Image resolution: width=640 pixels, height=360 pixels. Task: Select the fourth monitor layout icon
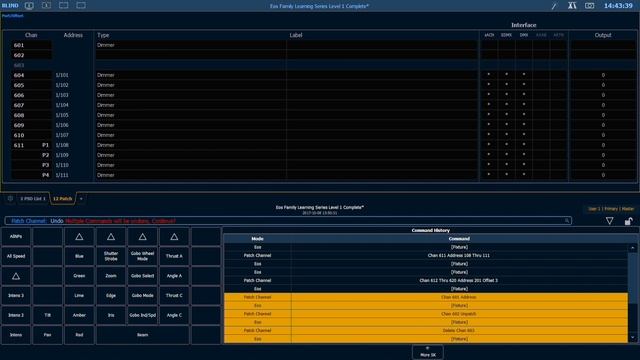tap(81, 6)
